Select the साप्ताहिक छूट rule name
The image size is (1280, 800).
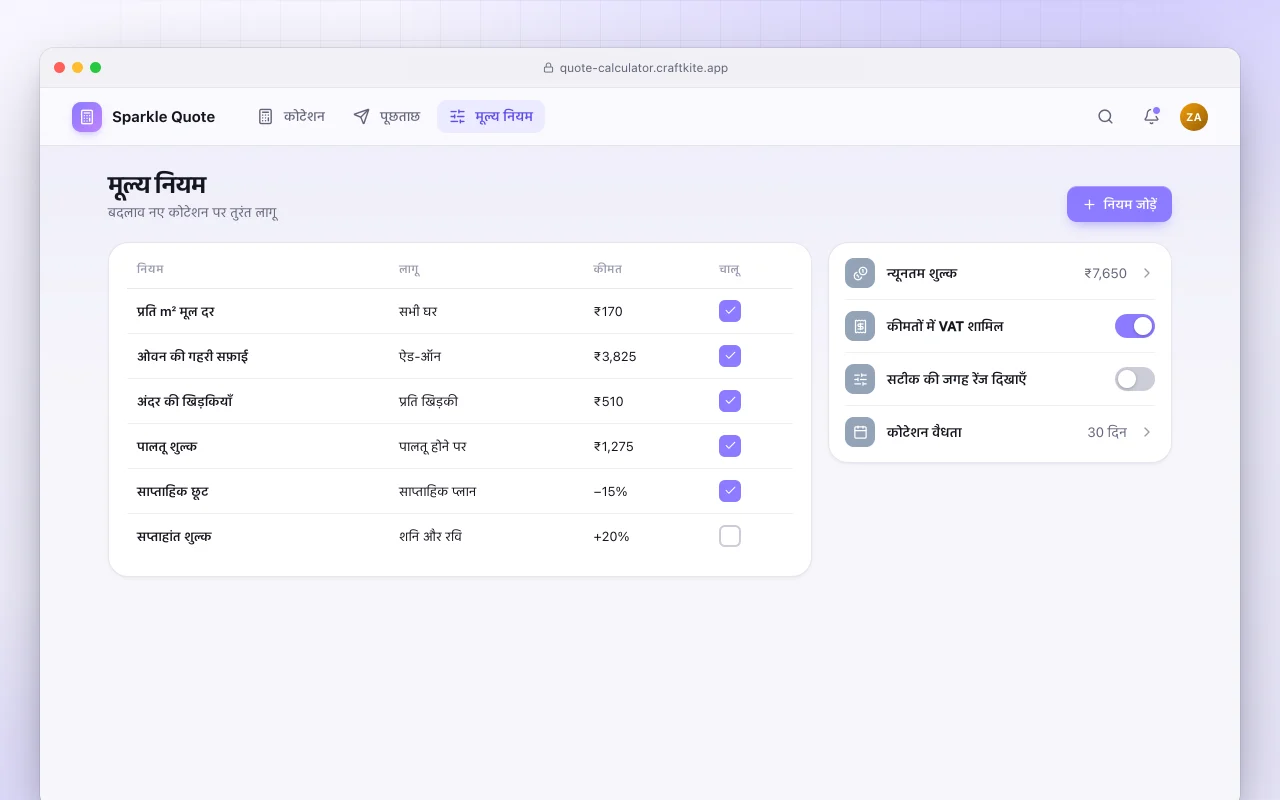173,491
